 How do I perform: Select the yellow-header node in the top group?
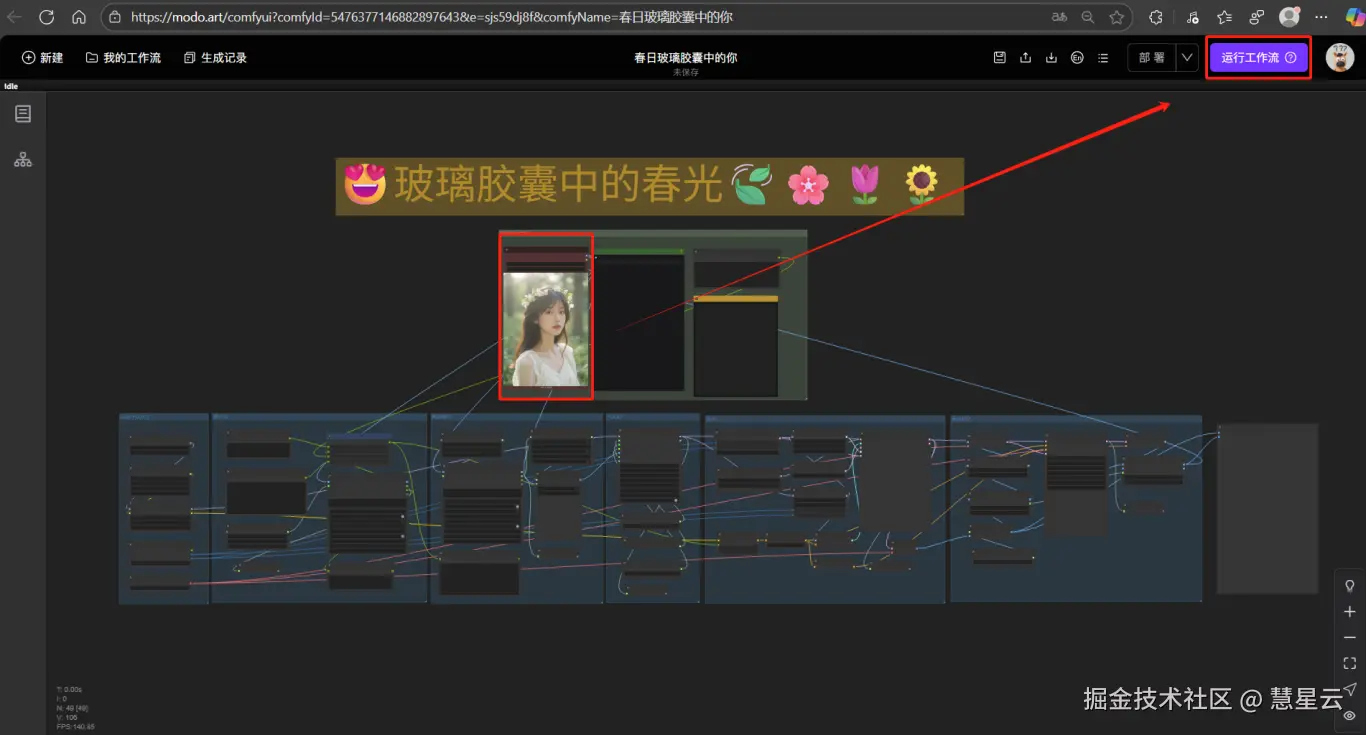click(x=736, y=346)
